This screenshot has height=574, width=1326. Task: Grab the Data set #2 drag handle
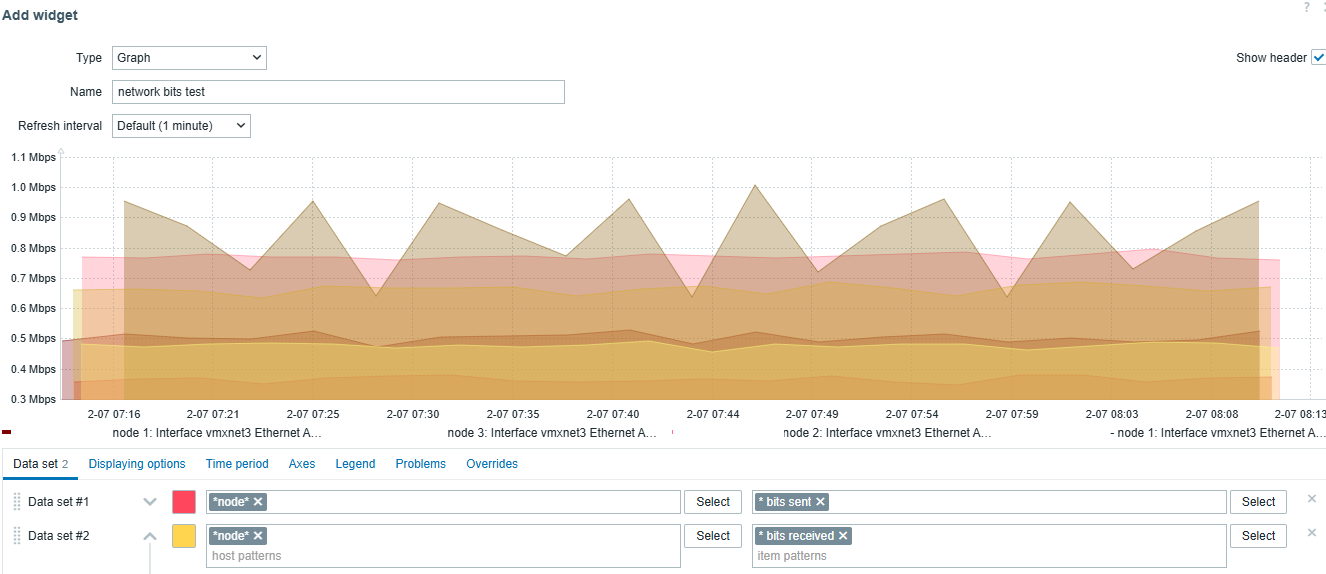point(17,536)
